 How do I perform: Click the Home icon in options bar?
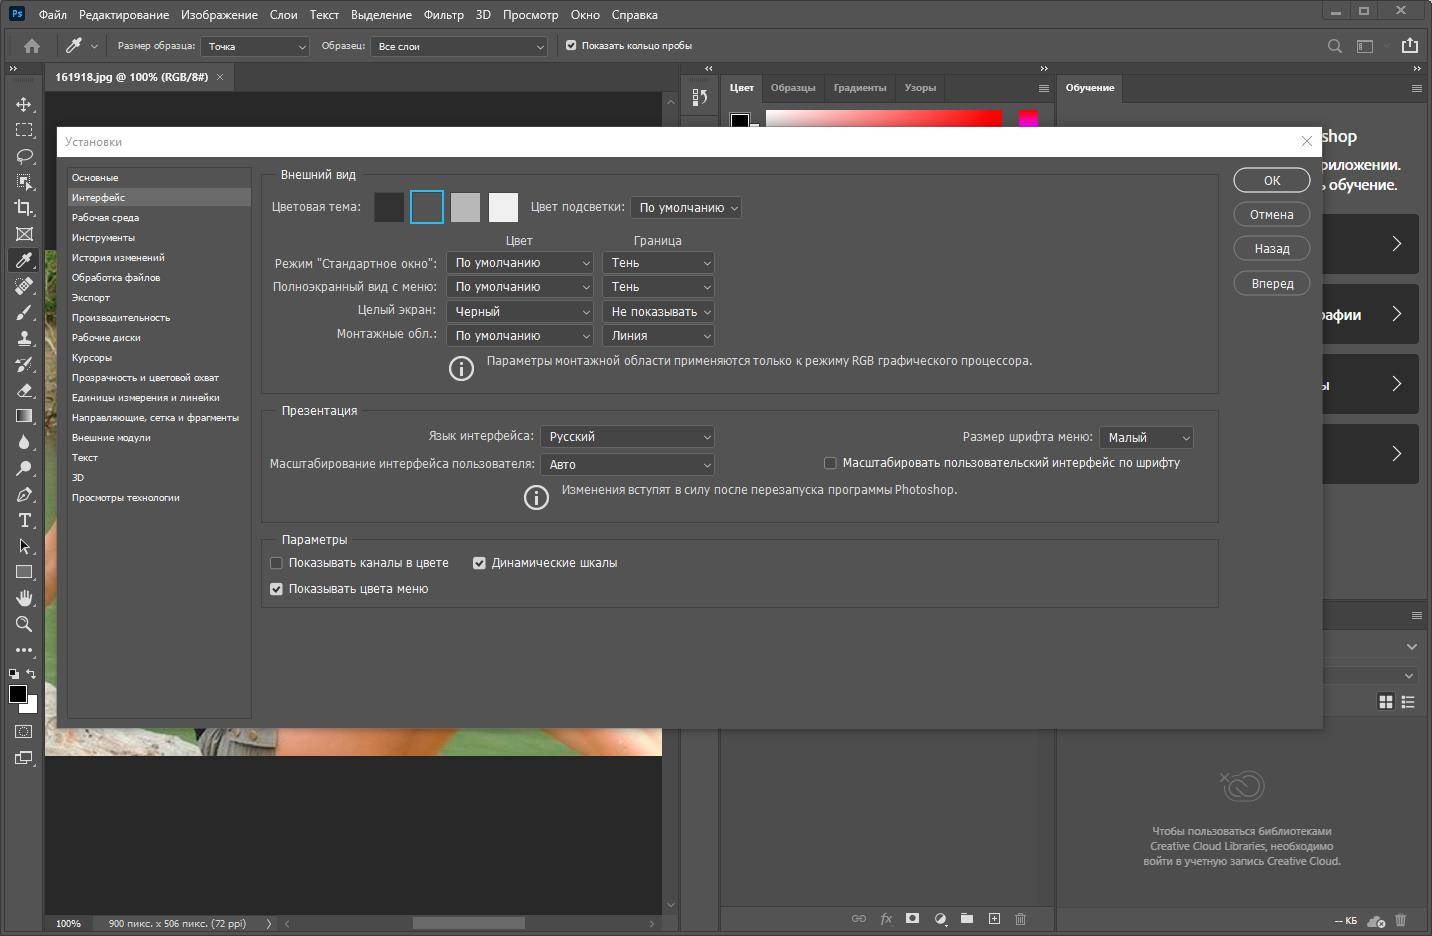tap(32, 46)
